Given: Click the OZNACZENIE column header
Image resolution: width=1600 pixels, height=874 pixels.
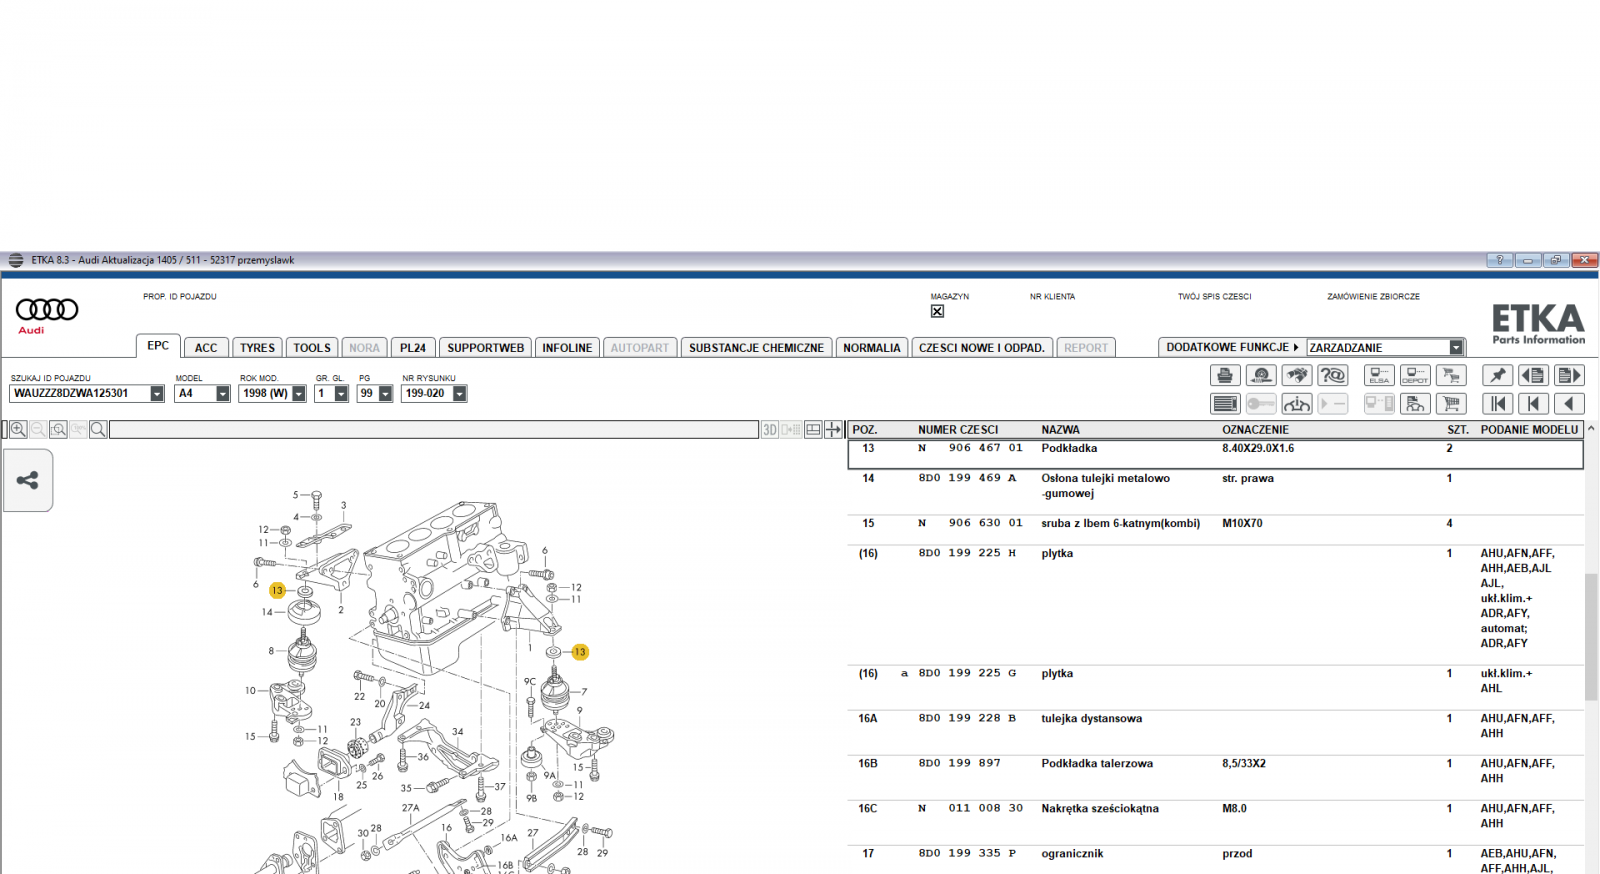Looking at the screenshot, I should (1255, 430).
